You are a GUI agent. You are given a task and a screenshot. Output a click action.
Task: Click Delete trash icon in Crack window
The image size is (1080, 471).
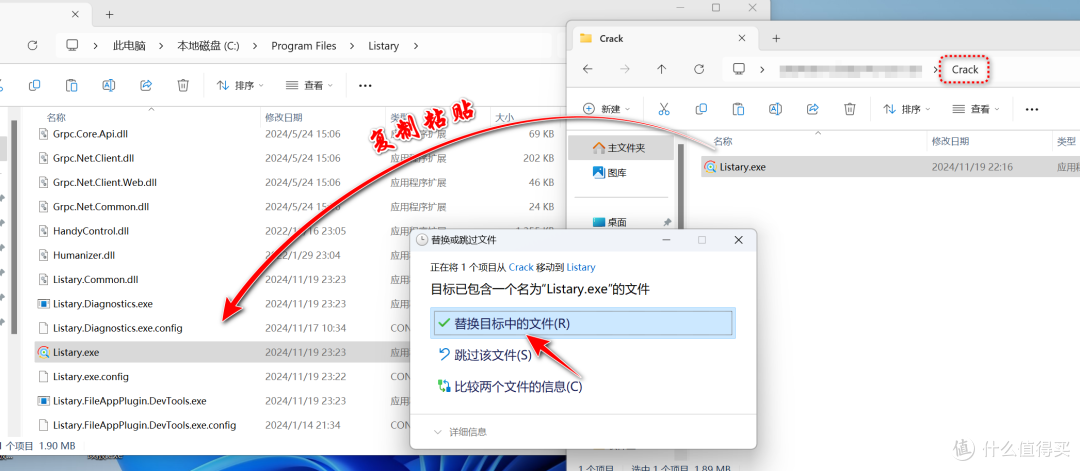(850, 109)
